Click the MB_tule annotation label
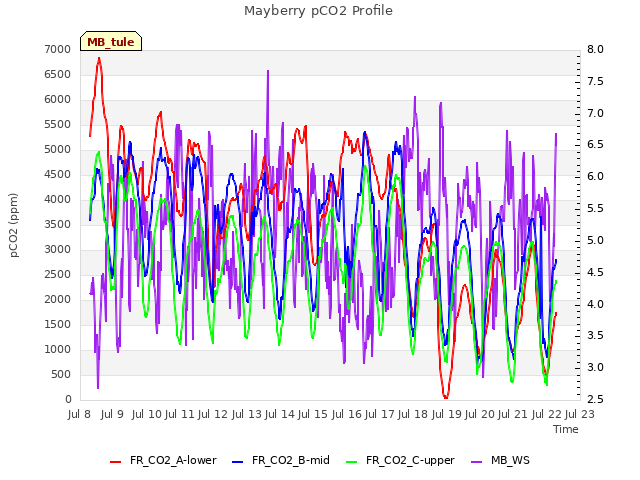Image resolution: width=640 pixels, height=480 pixels. coord(111,42)
